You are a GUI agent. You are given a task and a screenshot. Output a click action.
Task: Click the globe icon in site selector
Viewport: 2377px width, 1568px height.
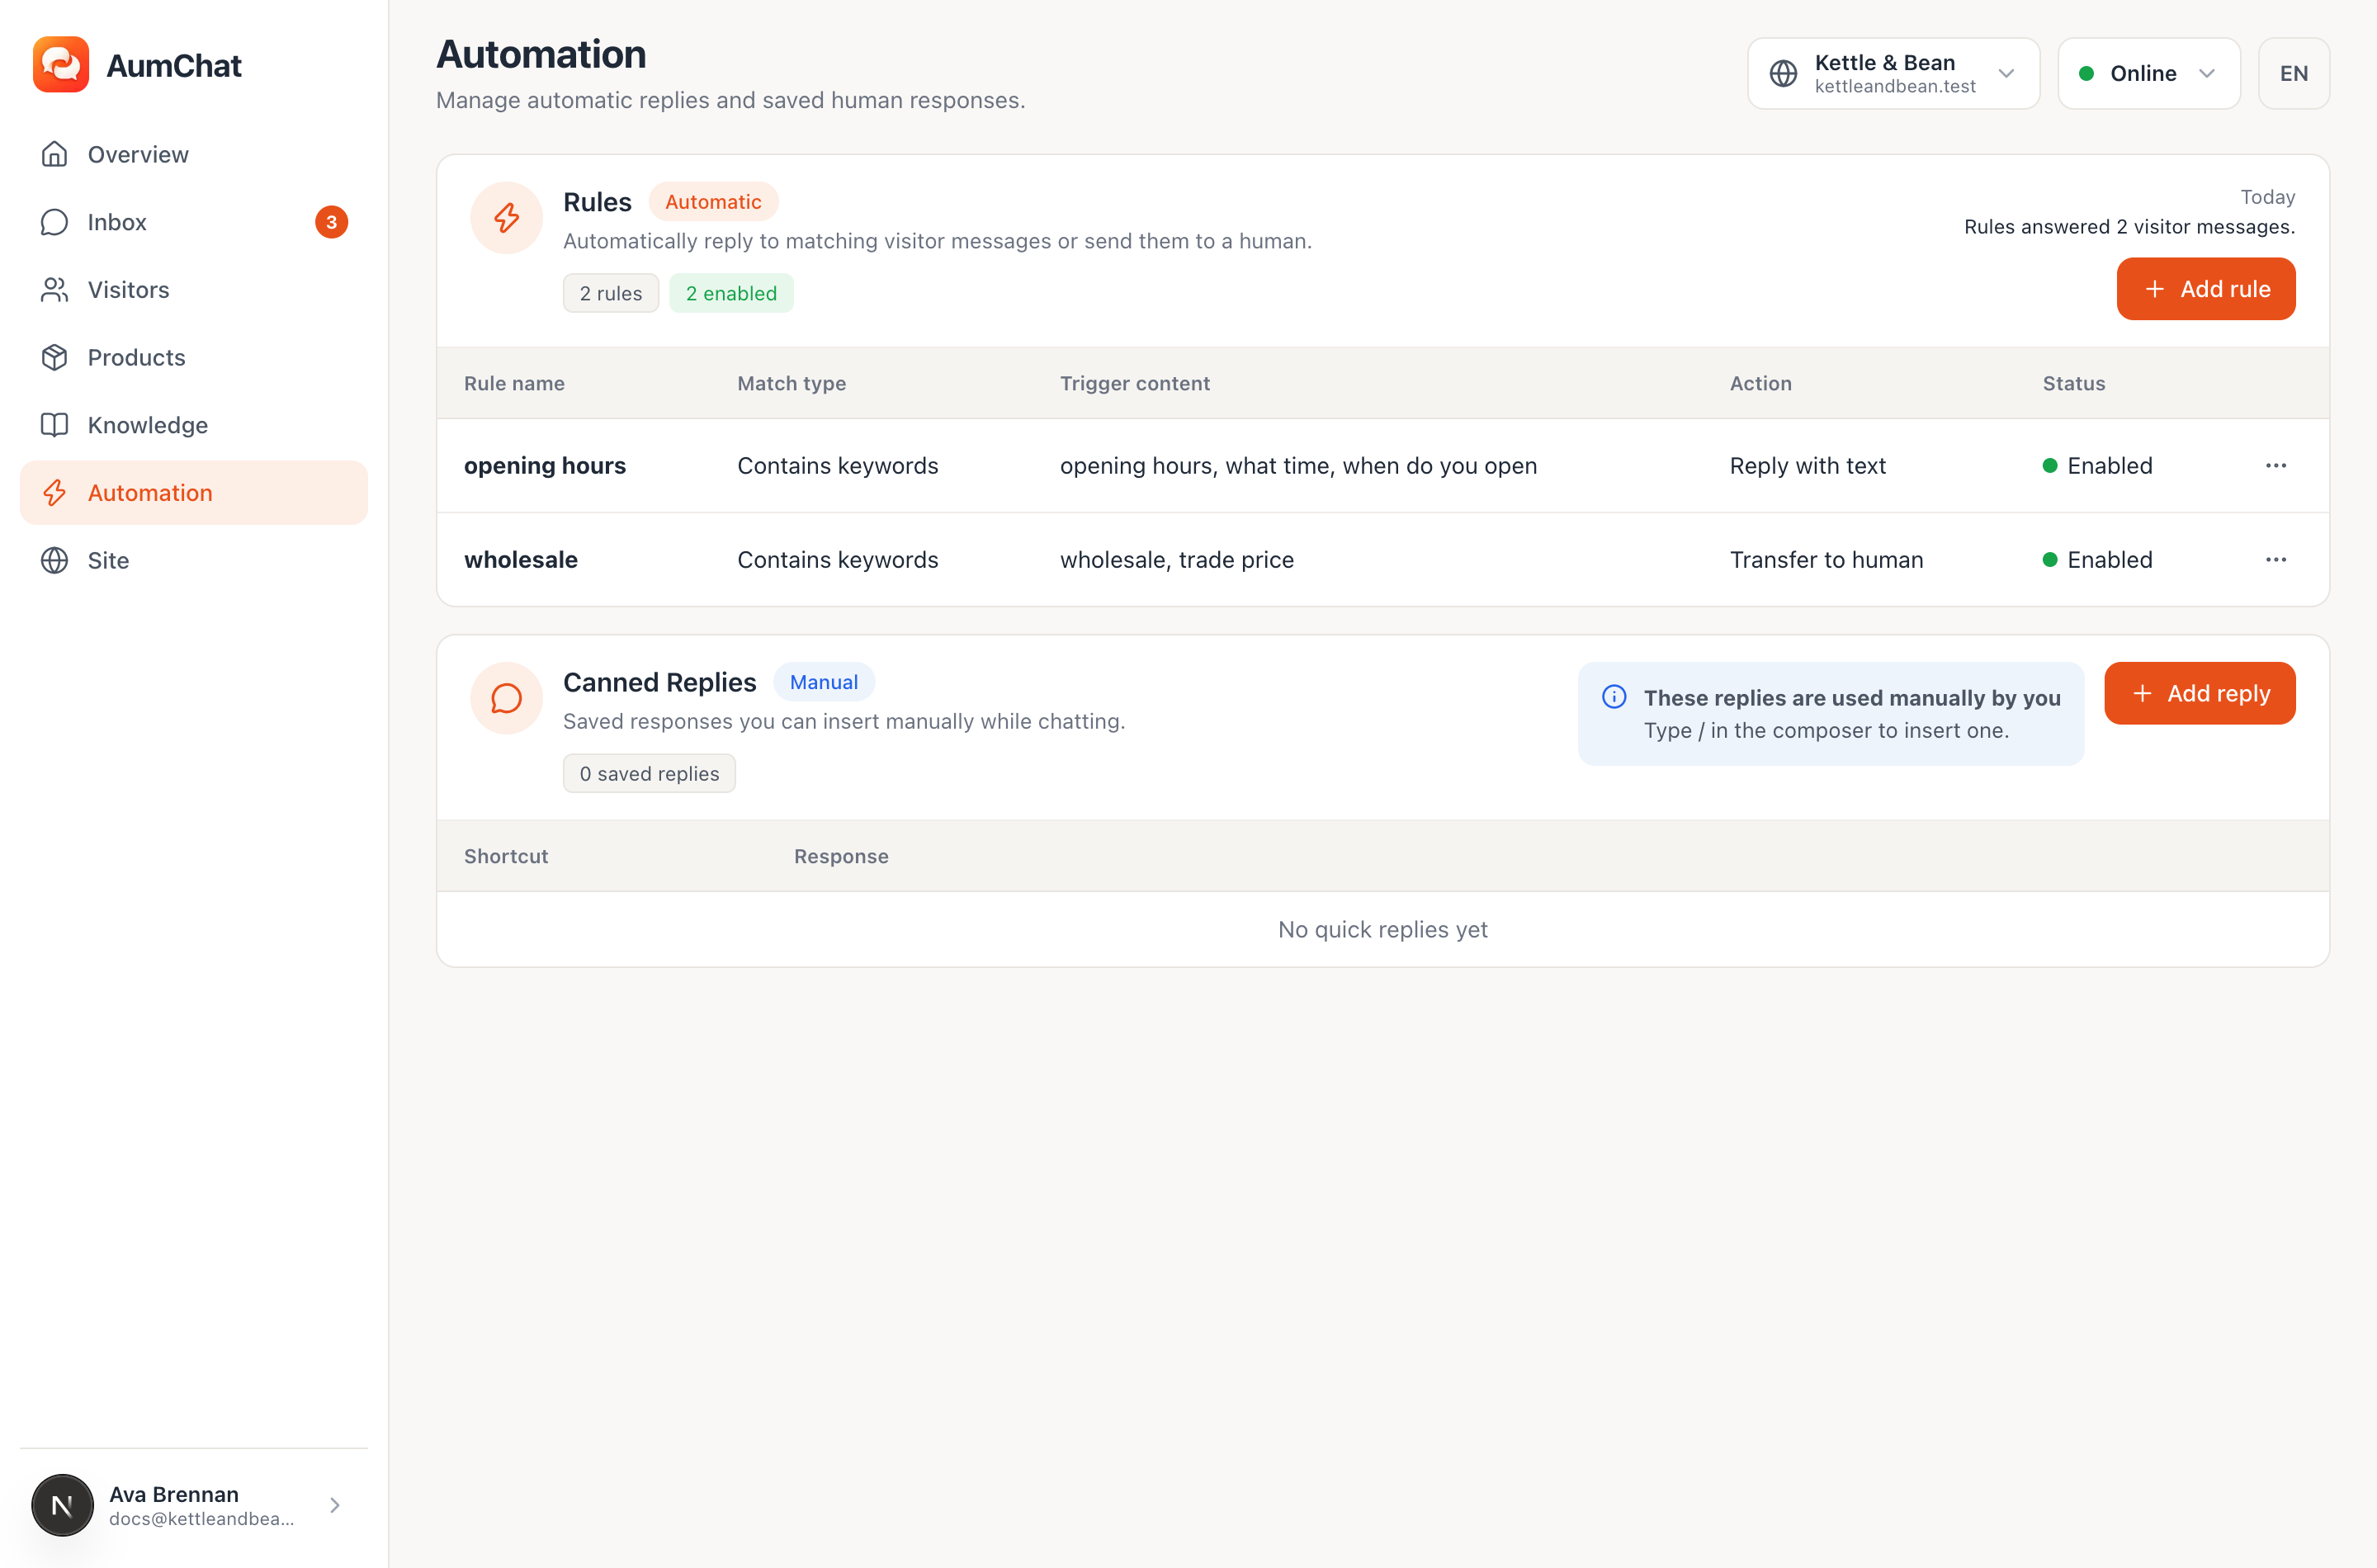(1783, 73)
